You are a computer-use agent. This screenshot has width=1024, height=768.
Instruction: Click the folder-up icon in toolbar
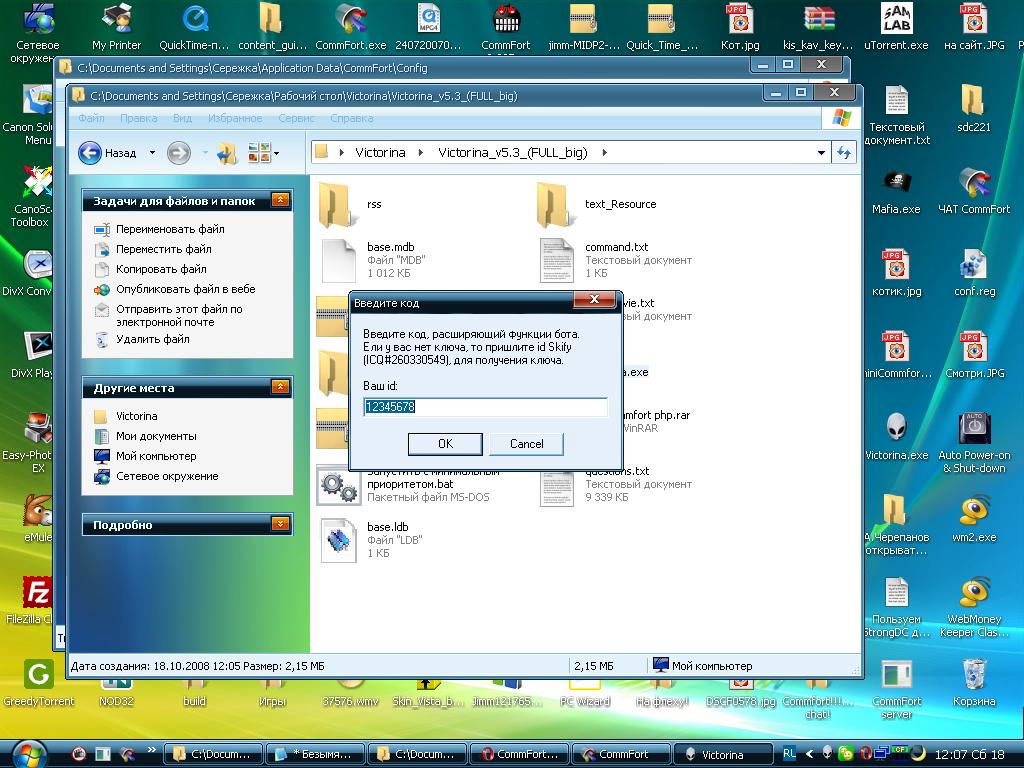[x=227, y=153]
